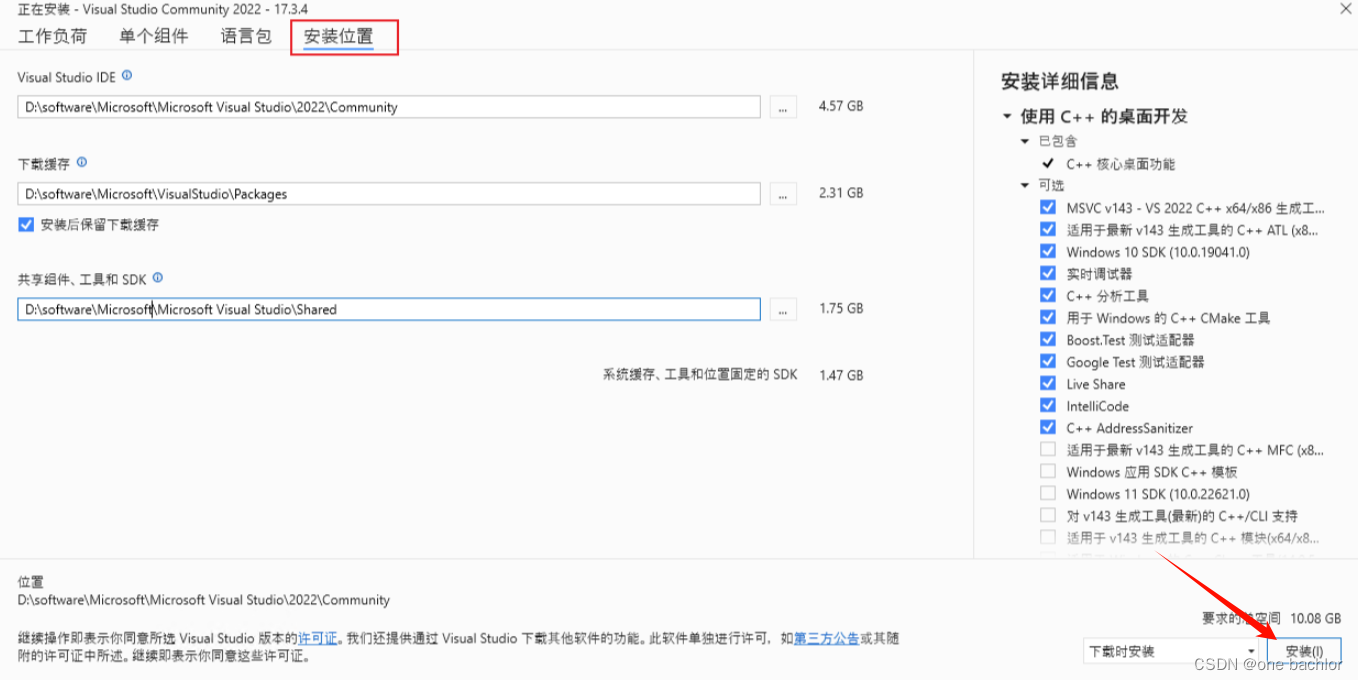Enable C++ MFC for v143 build tools

coord(1047,450)
